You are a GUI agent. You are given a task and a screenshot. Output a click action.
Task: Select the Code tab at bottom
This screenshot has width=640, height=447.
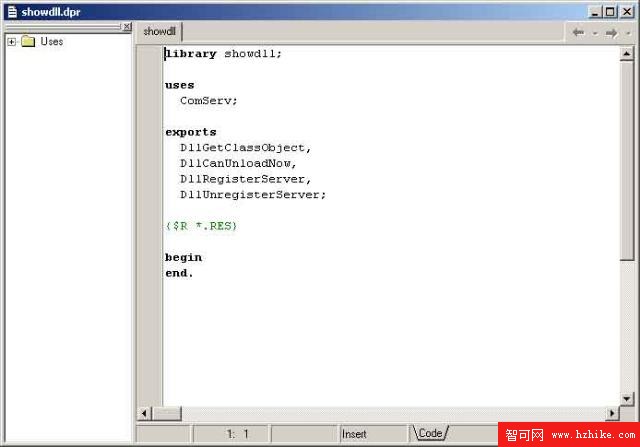point(430,433)
